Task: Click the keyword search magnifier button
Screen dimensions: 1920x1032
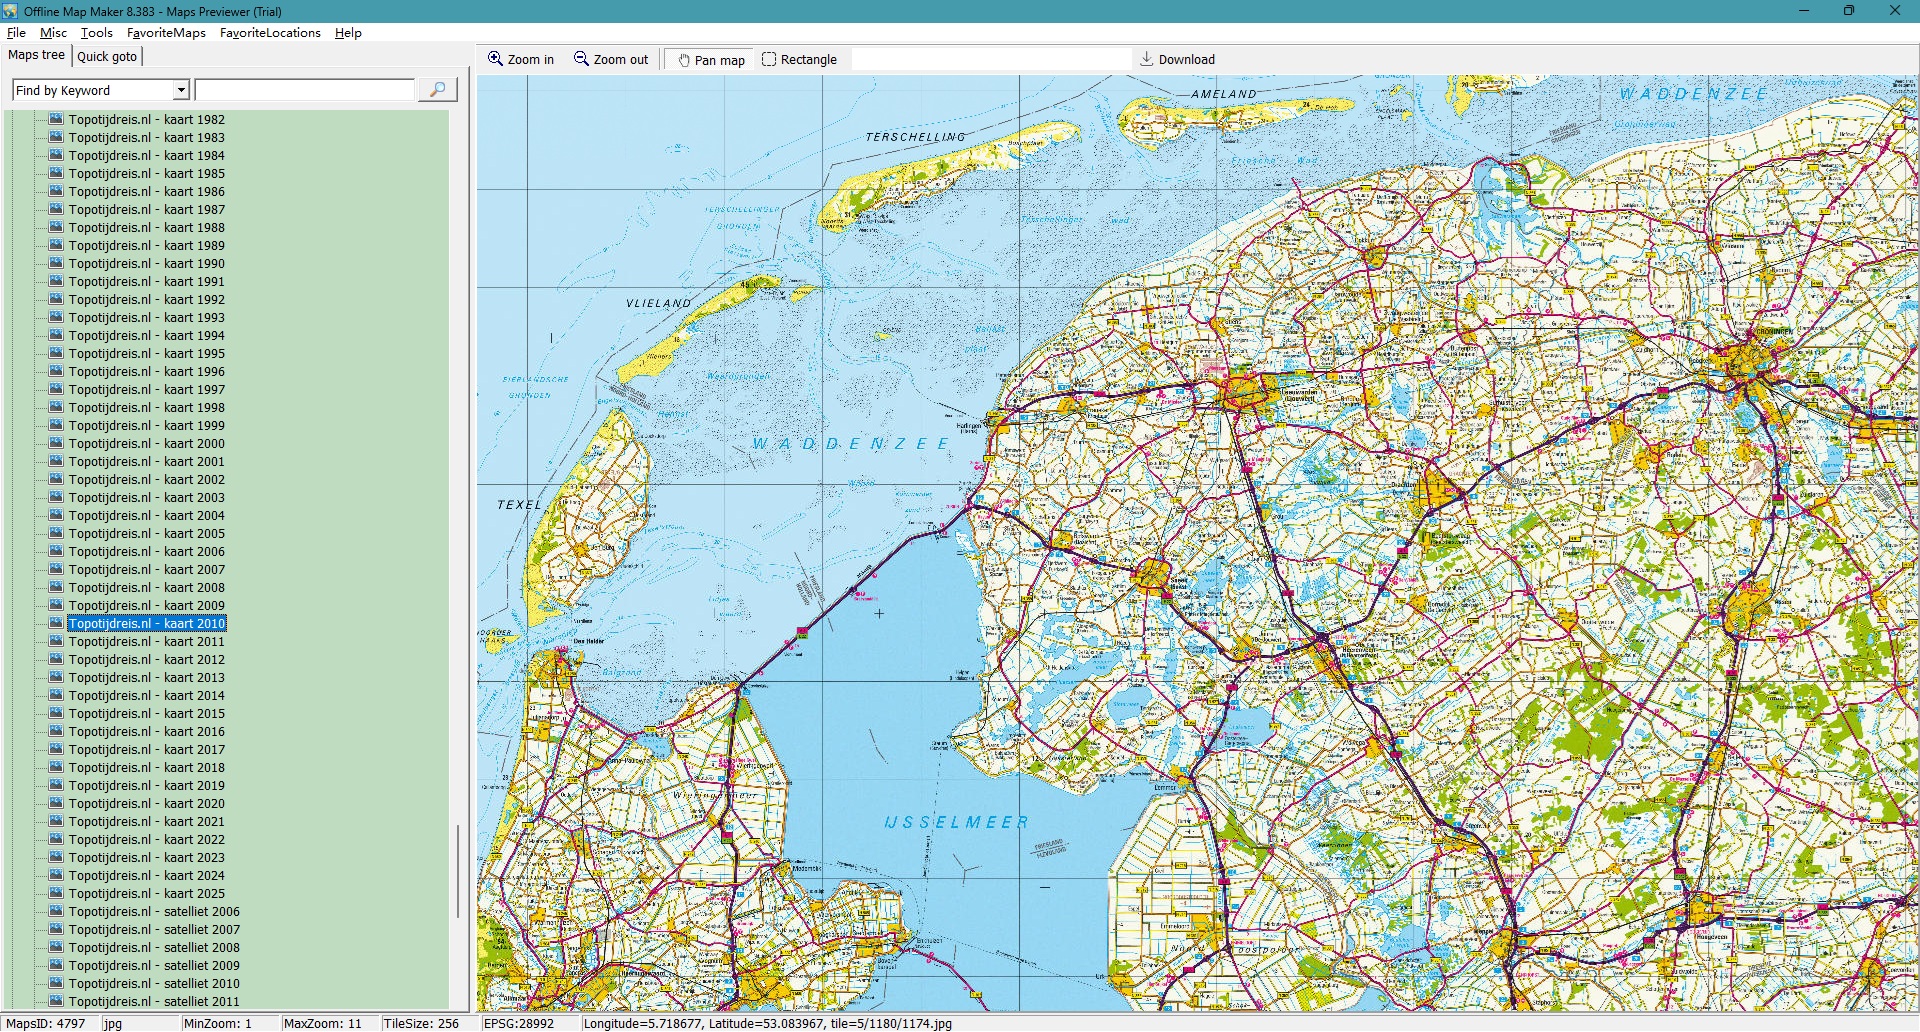Action: pyautogui.click(x=437, y=90)
